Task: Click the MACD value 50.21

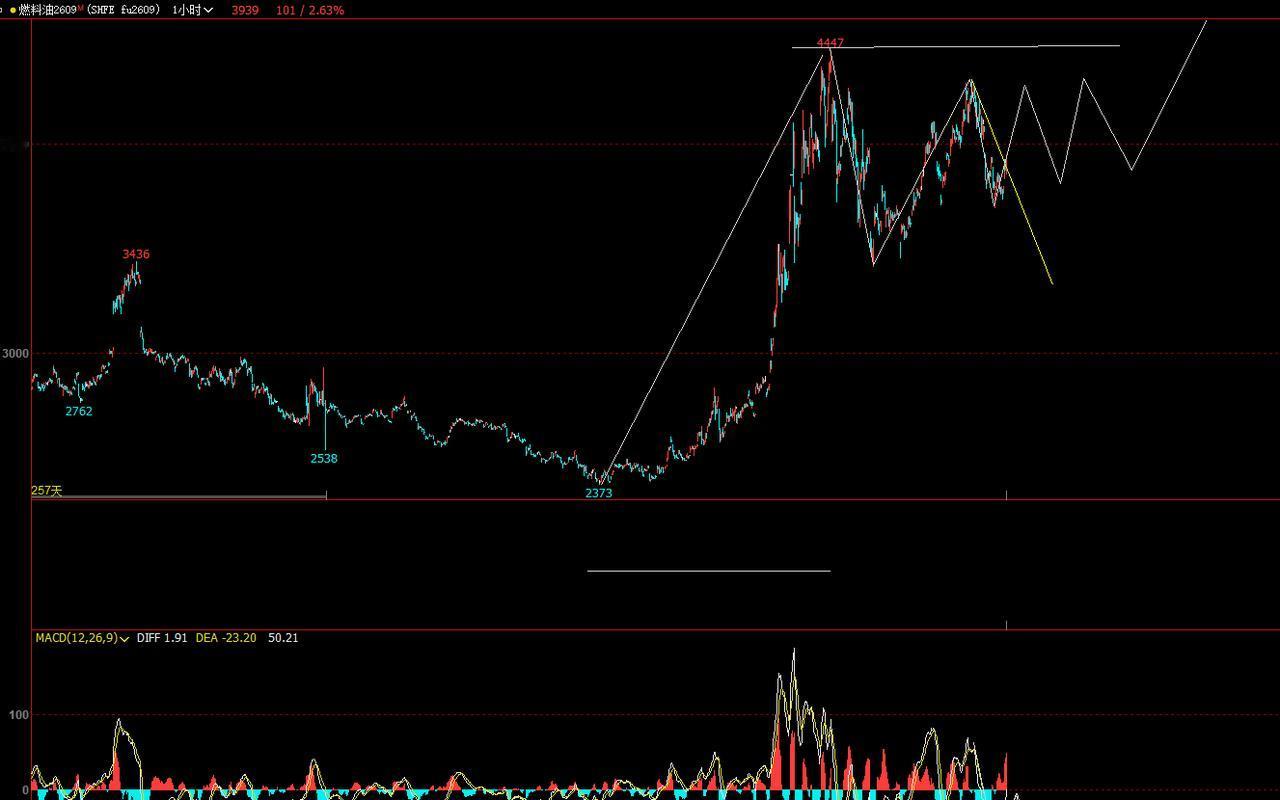Action: point(283,638)
